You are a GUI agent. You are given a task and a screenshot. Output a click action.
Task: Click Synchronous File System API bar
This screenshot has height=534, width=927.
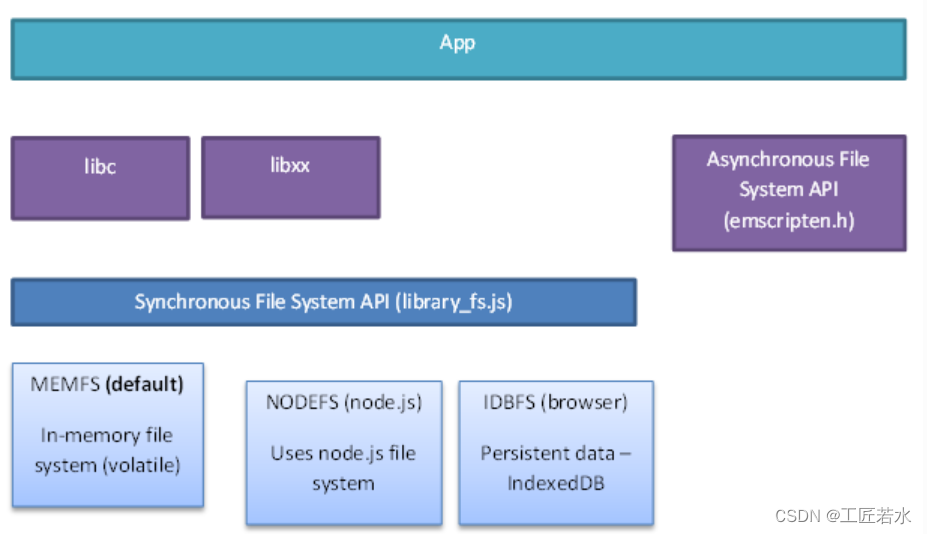tap(324, 302)
